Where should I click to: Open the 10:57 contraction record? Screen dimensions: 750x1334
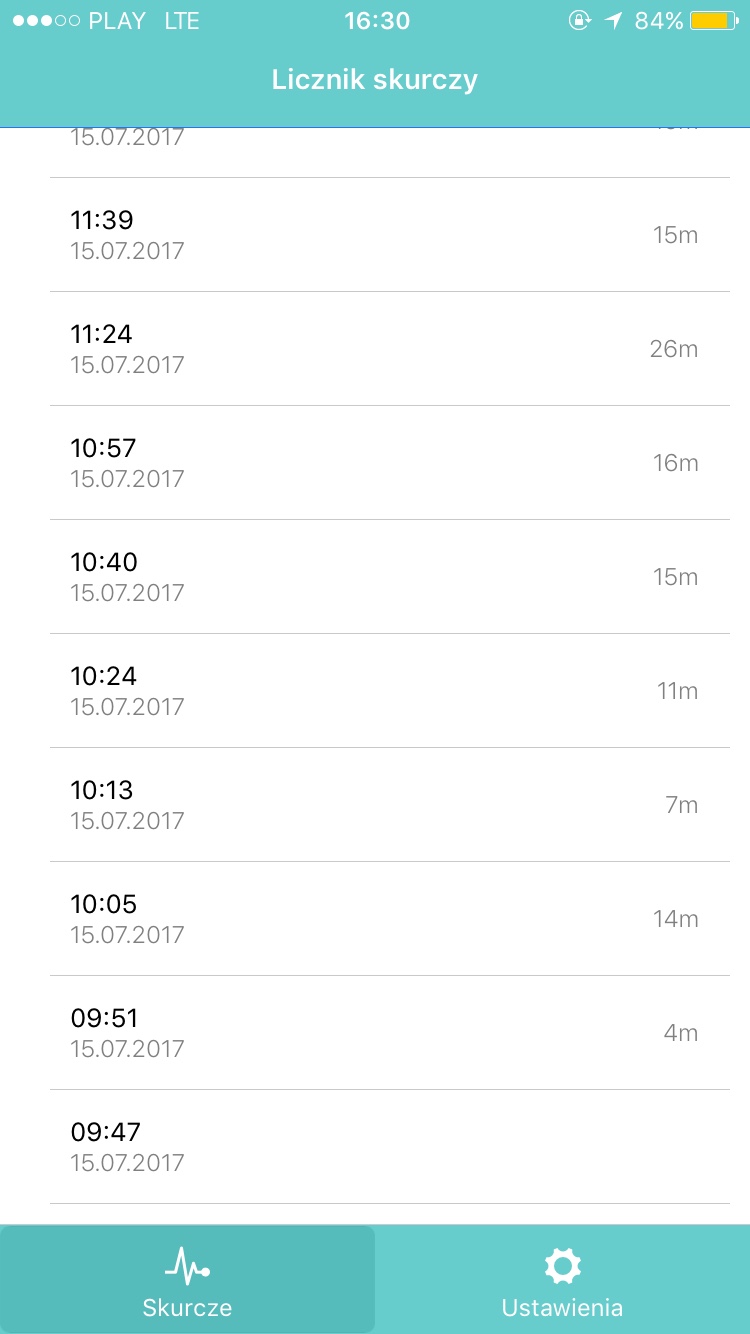[390, 463]
